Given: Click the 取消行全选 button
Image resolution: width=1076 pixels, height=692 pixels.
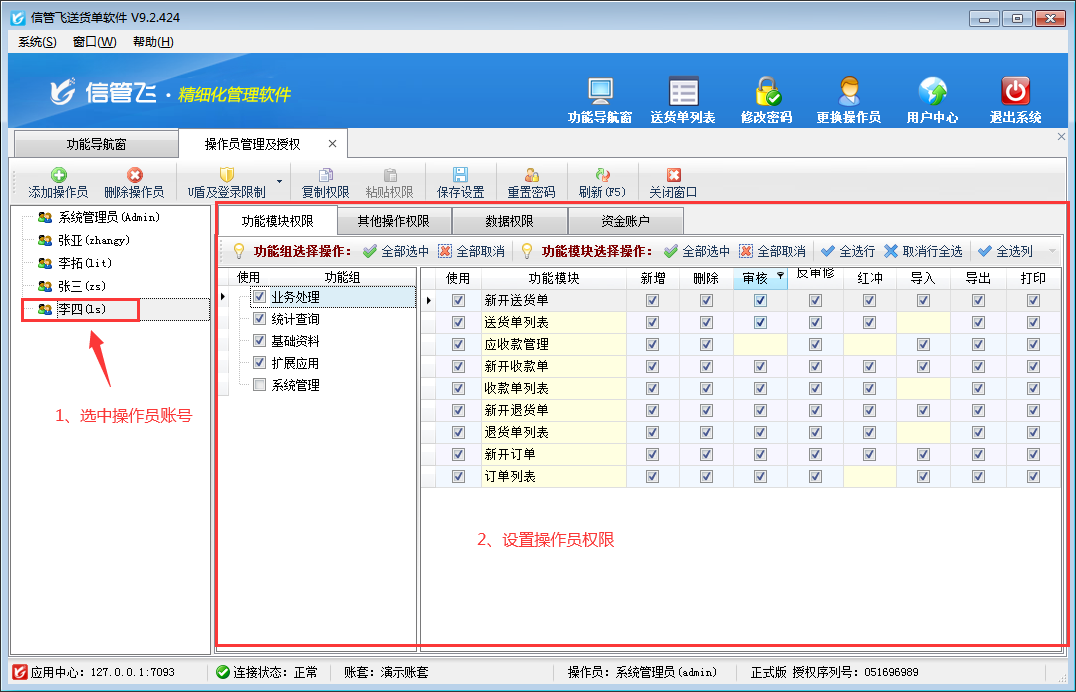Looking at the screenshot, I should [x=922, y=251].
